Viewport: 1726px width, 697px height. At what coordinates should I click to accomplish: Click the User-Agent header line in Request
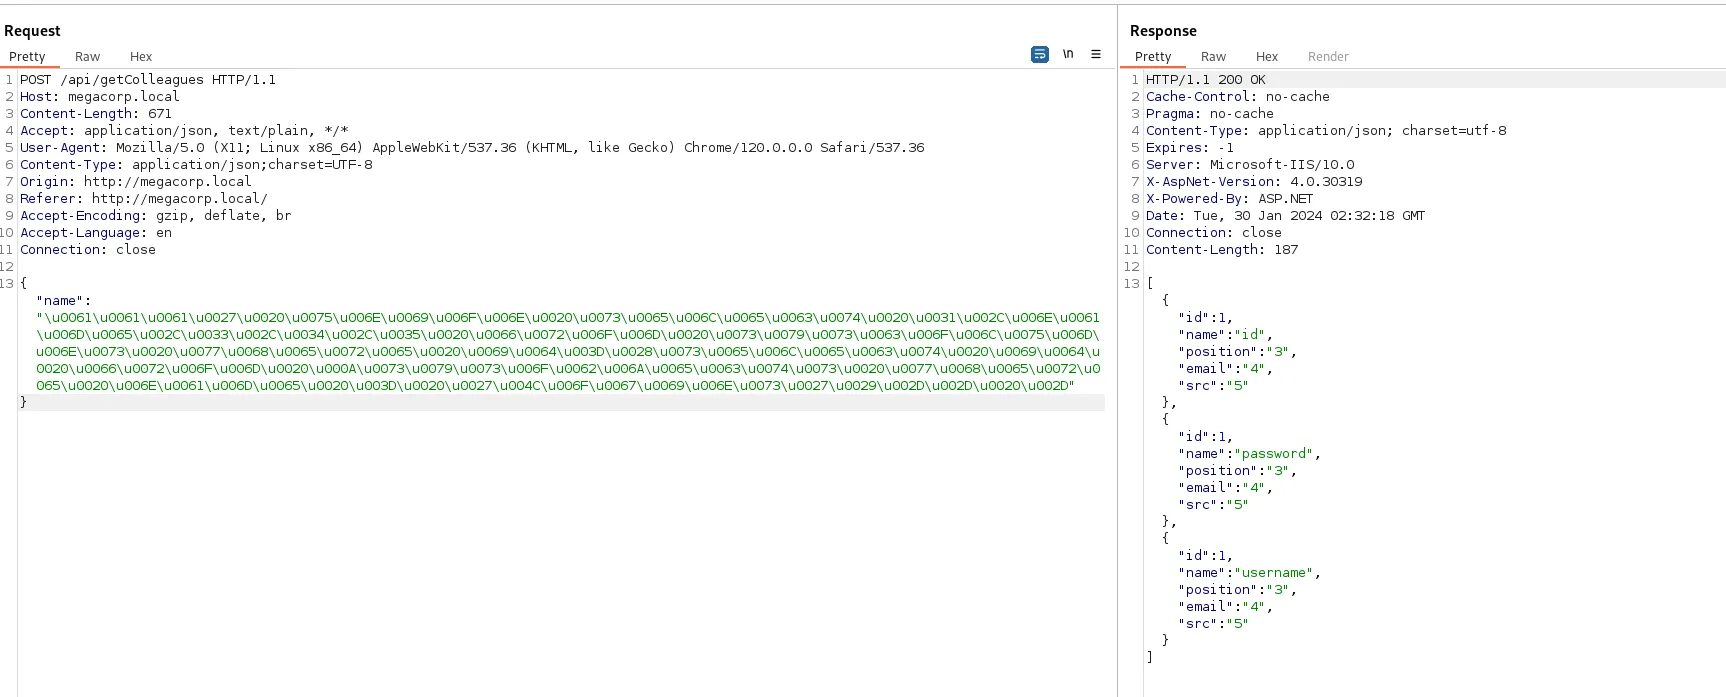(x=472, y=148)
